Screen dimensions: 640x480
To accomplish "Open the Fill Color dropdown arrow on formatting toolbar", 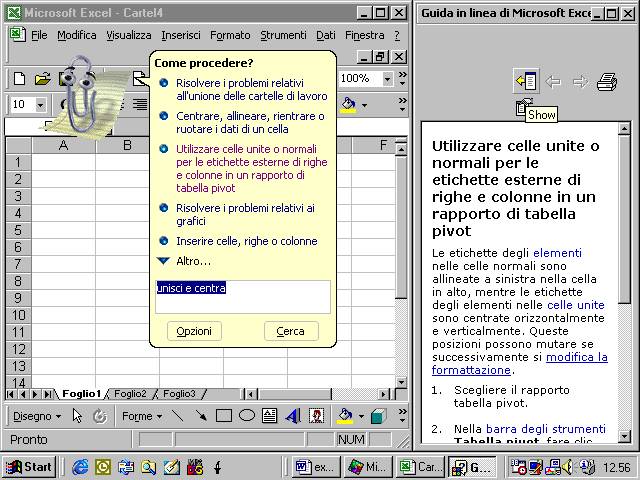I will click(364, 105).
